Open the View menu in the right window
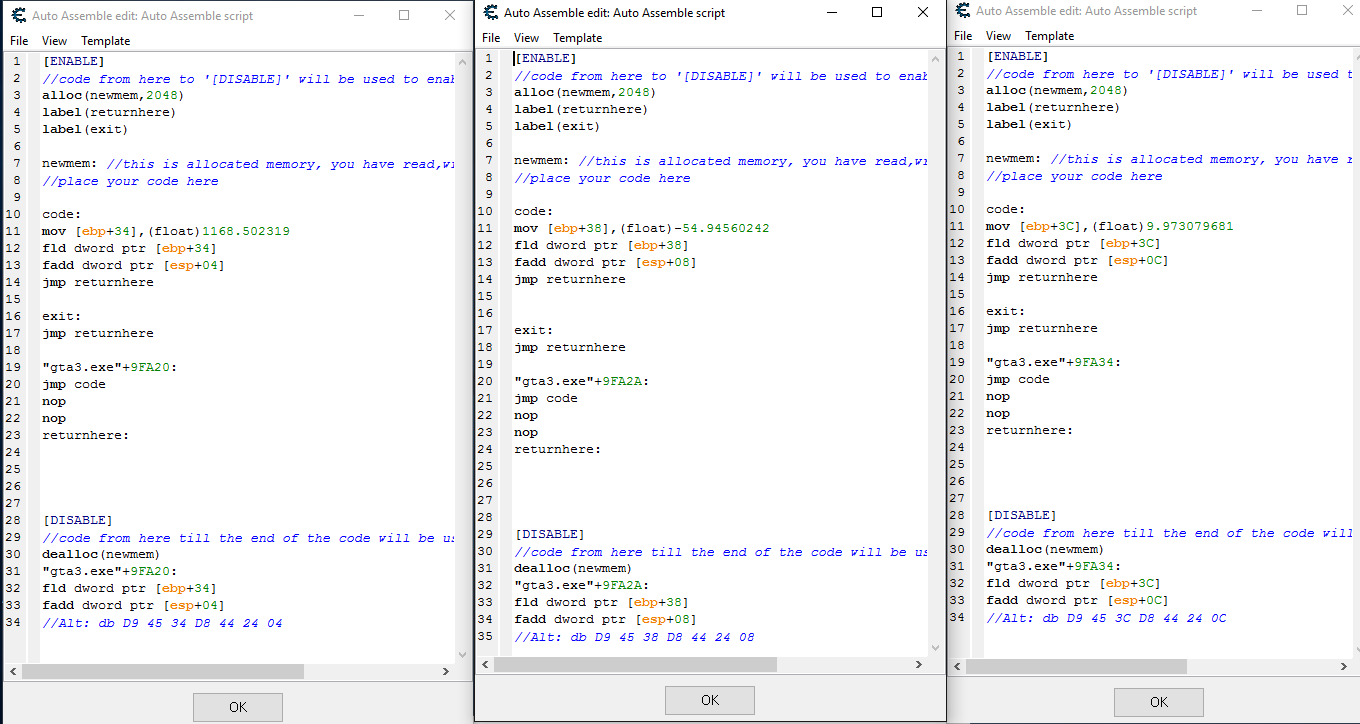The width and height of the screenshot is (1360, 724). (x=998, y=36)
